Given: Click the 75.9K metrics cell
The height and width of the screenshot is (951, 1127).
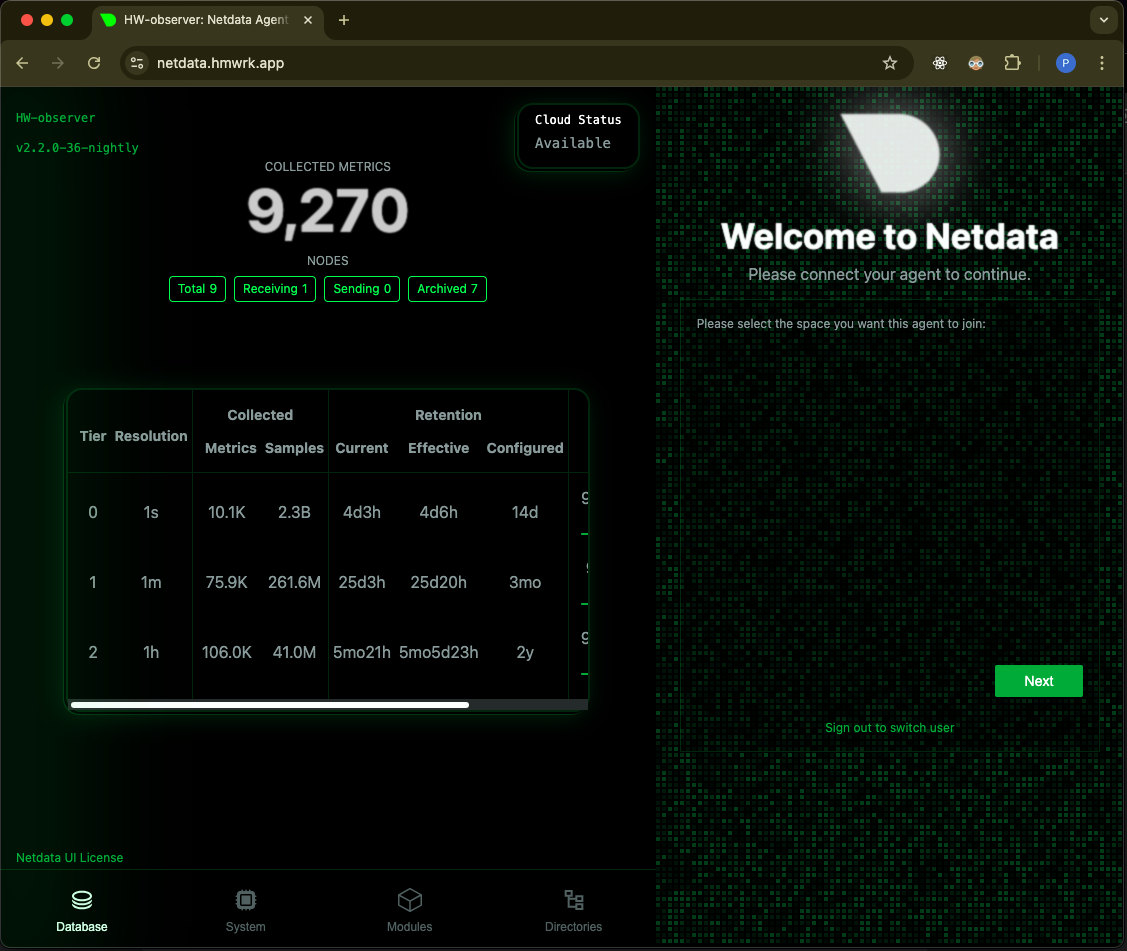Looking at the screenshot, I should [226, 582].
